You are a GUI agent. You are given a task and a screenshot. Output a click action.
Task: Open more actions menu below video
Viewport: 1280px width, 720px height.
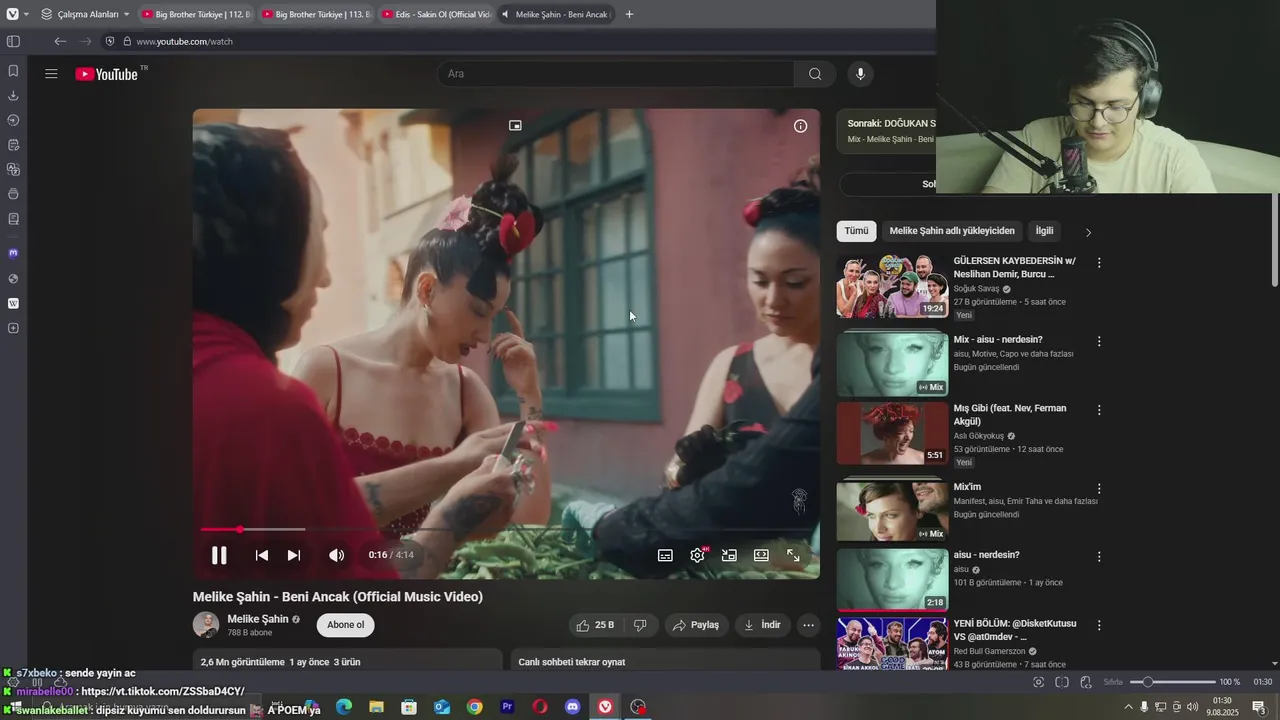tap(808, 625)
